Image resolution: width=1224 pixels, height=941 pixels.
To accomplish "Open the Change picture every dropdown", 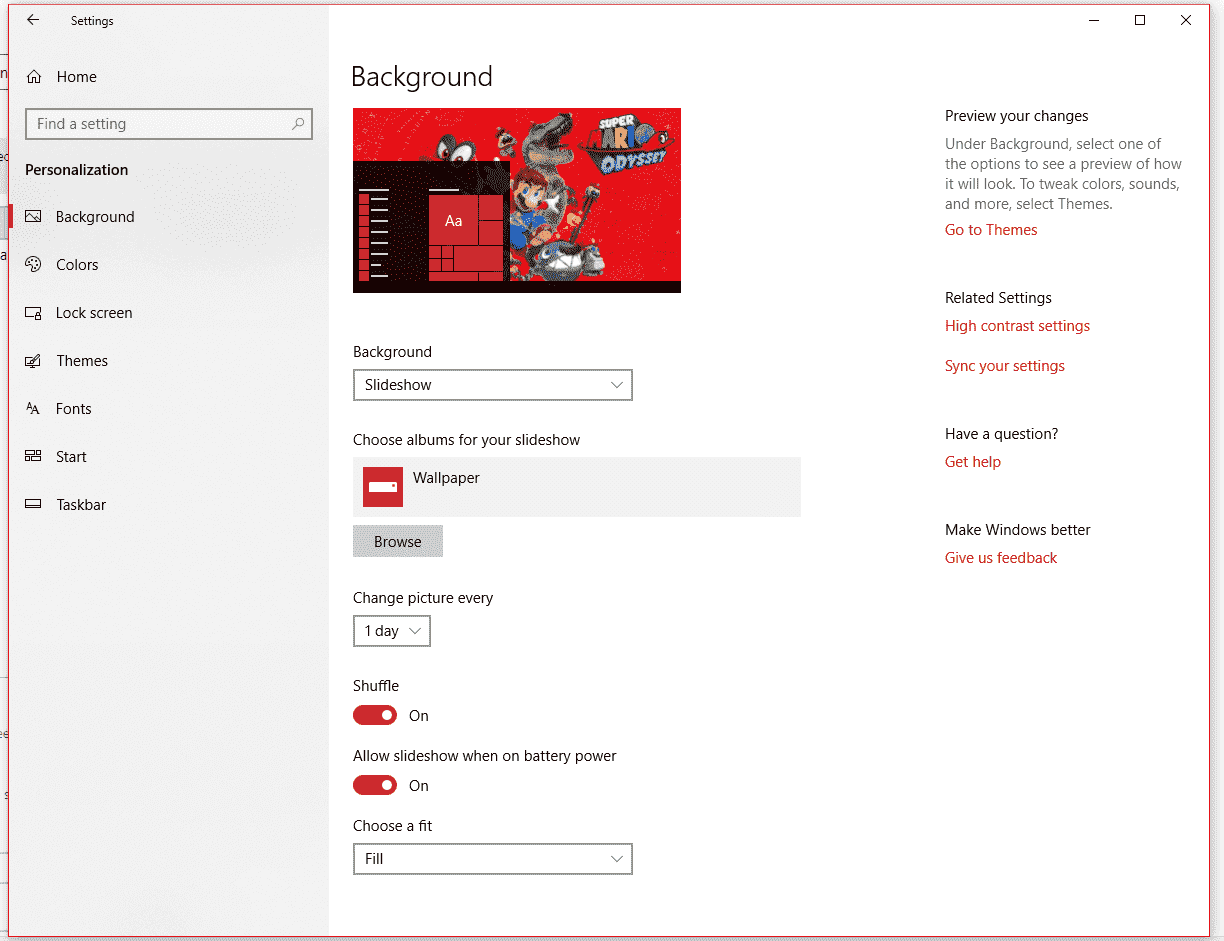I will point(392,631).
